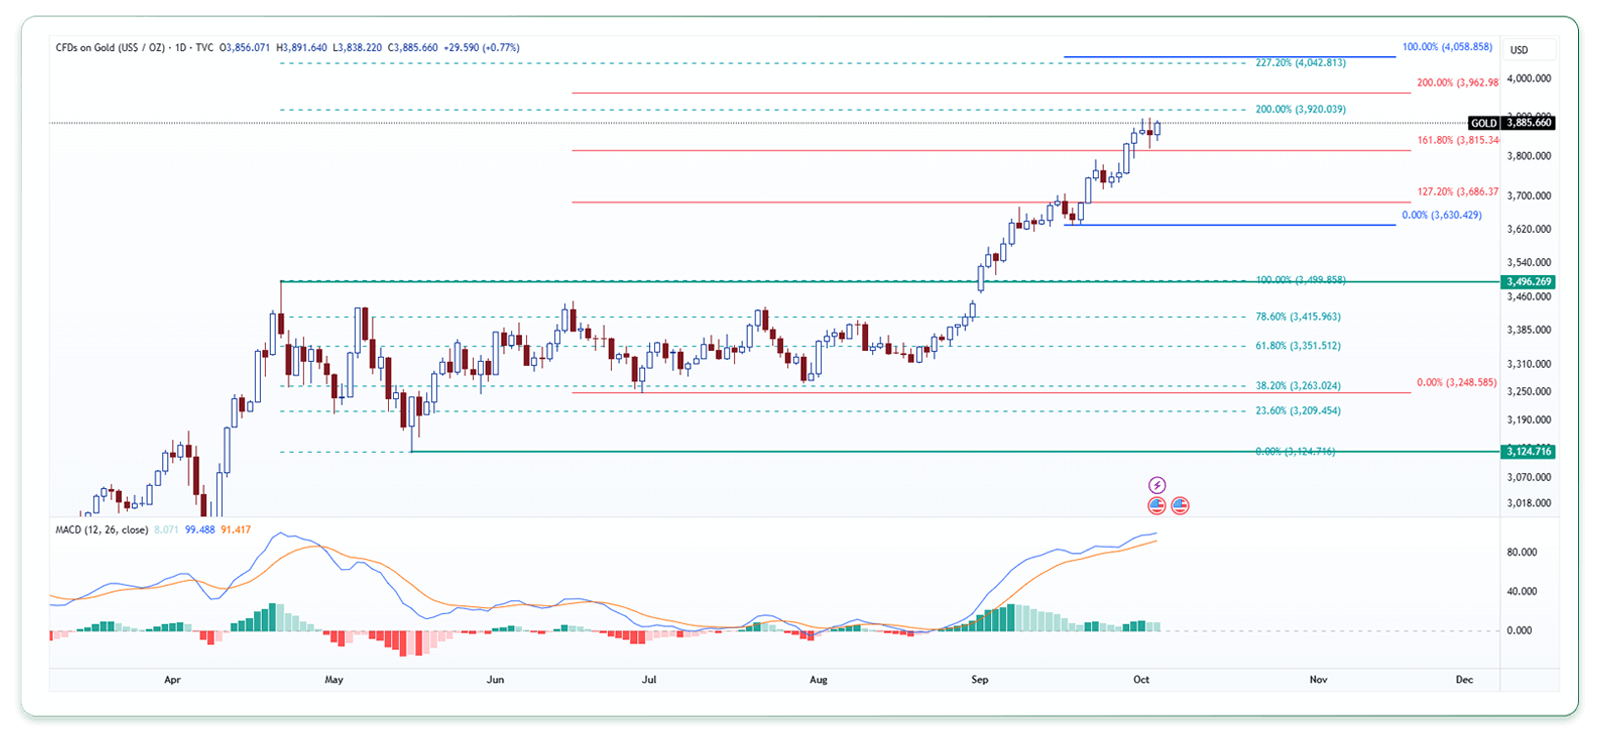Select the red 161.80% Fibonacci level label
This screenshot has width=1600, height=738.
pos(1457,141)
